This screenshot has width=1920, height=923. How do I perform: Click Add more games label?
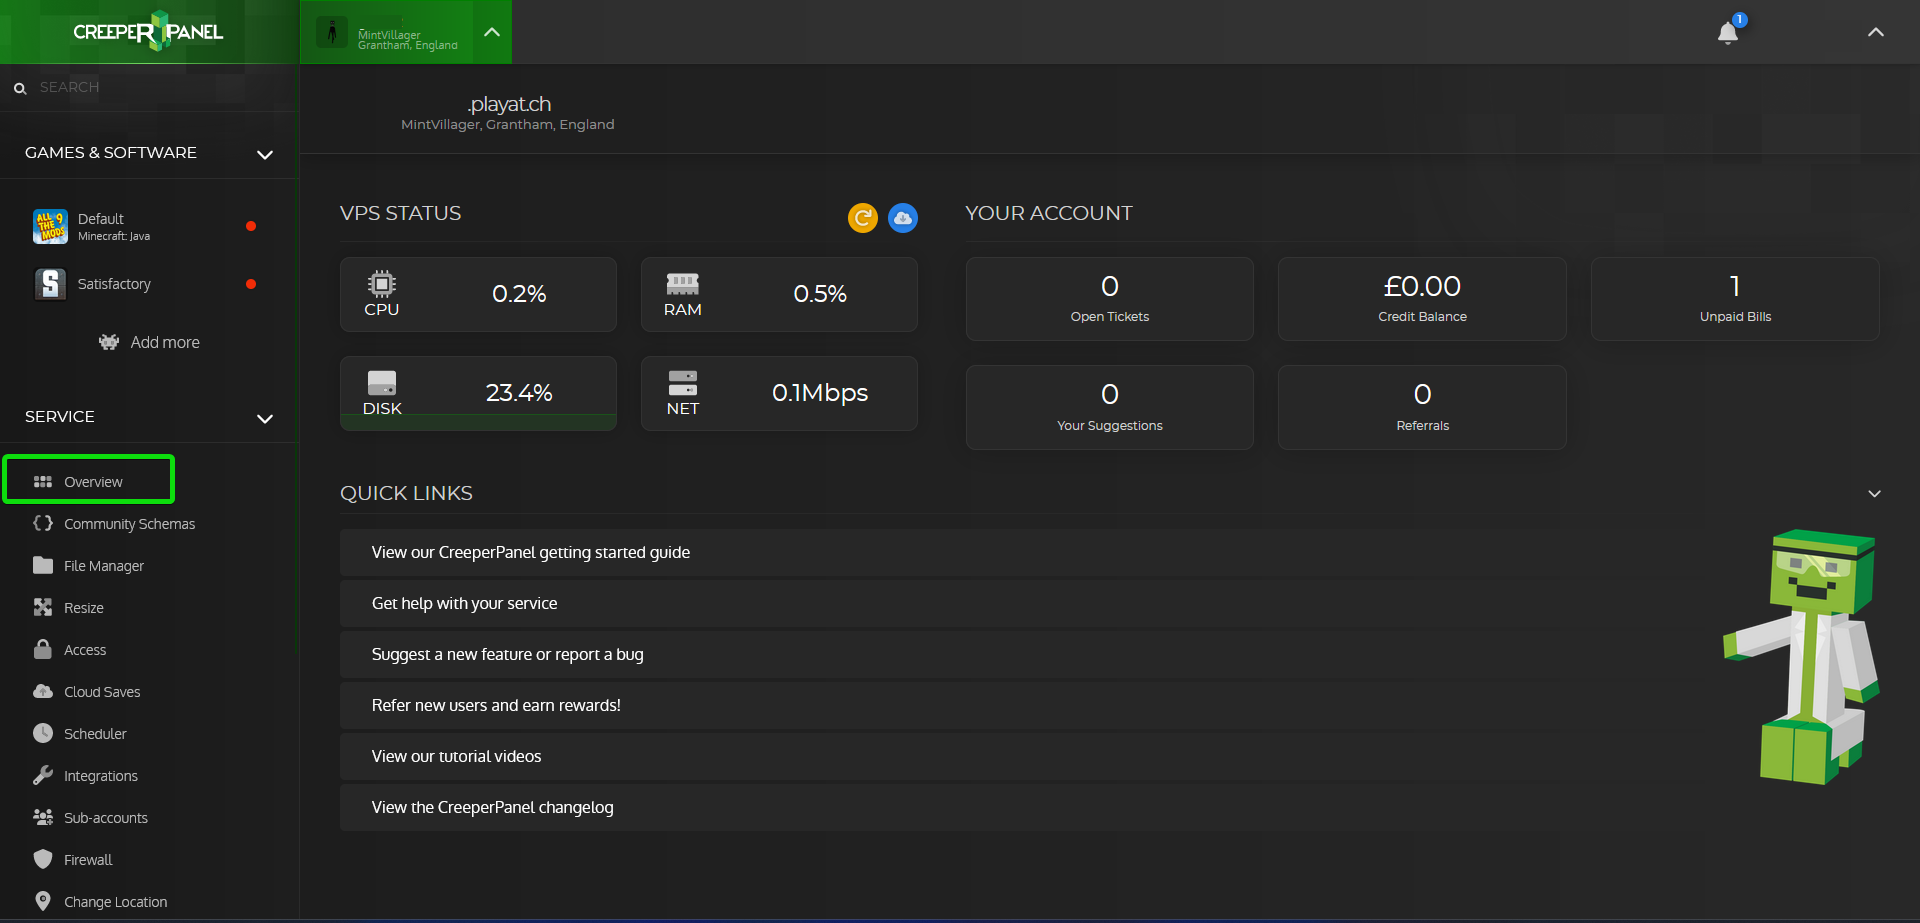point(165,342)
